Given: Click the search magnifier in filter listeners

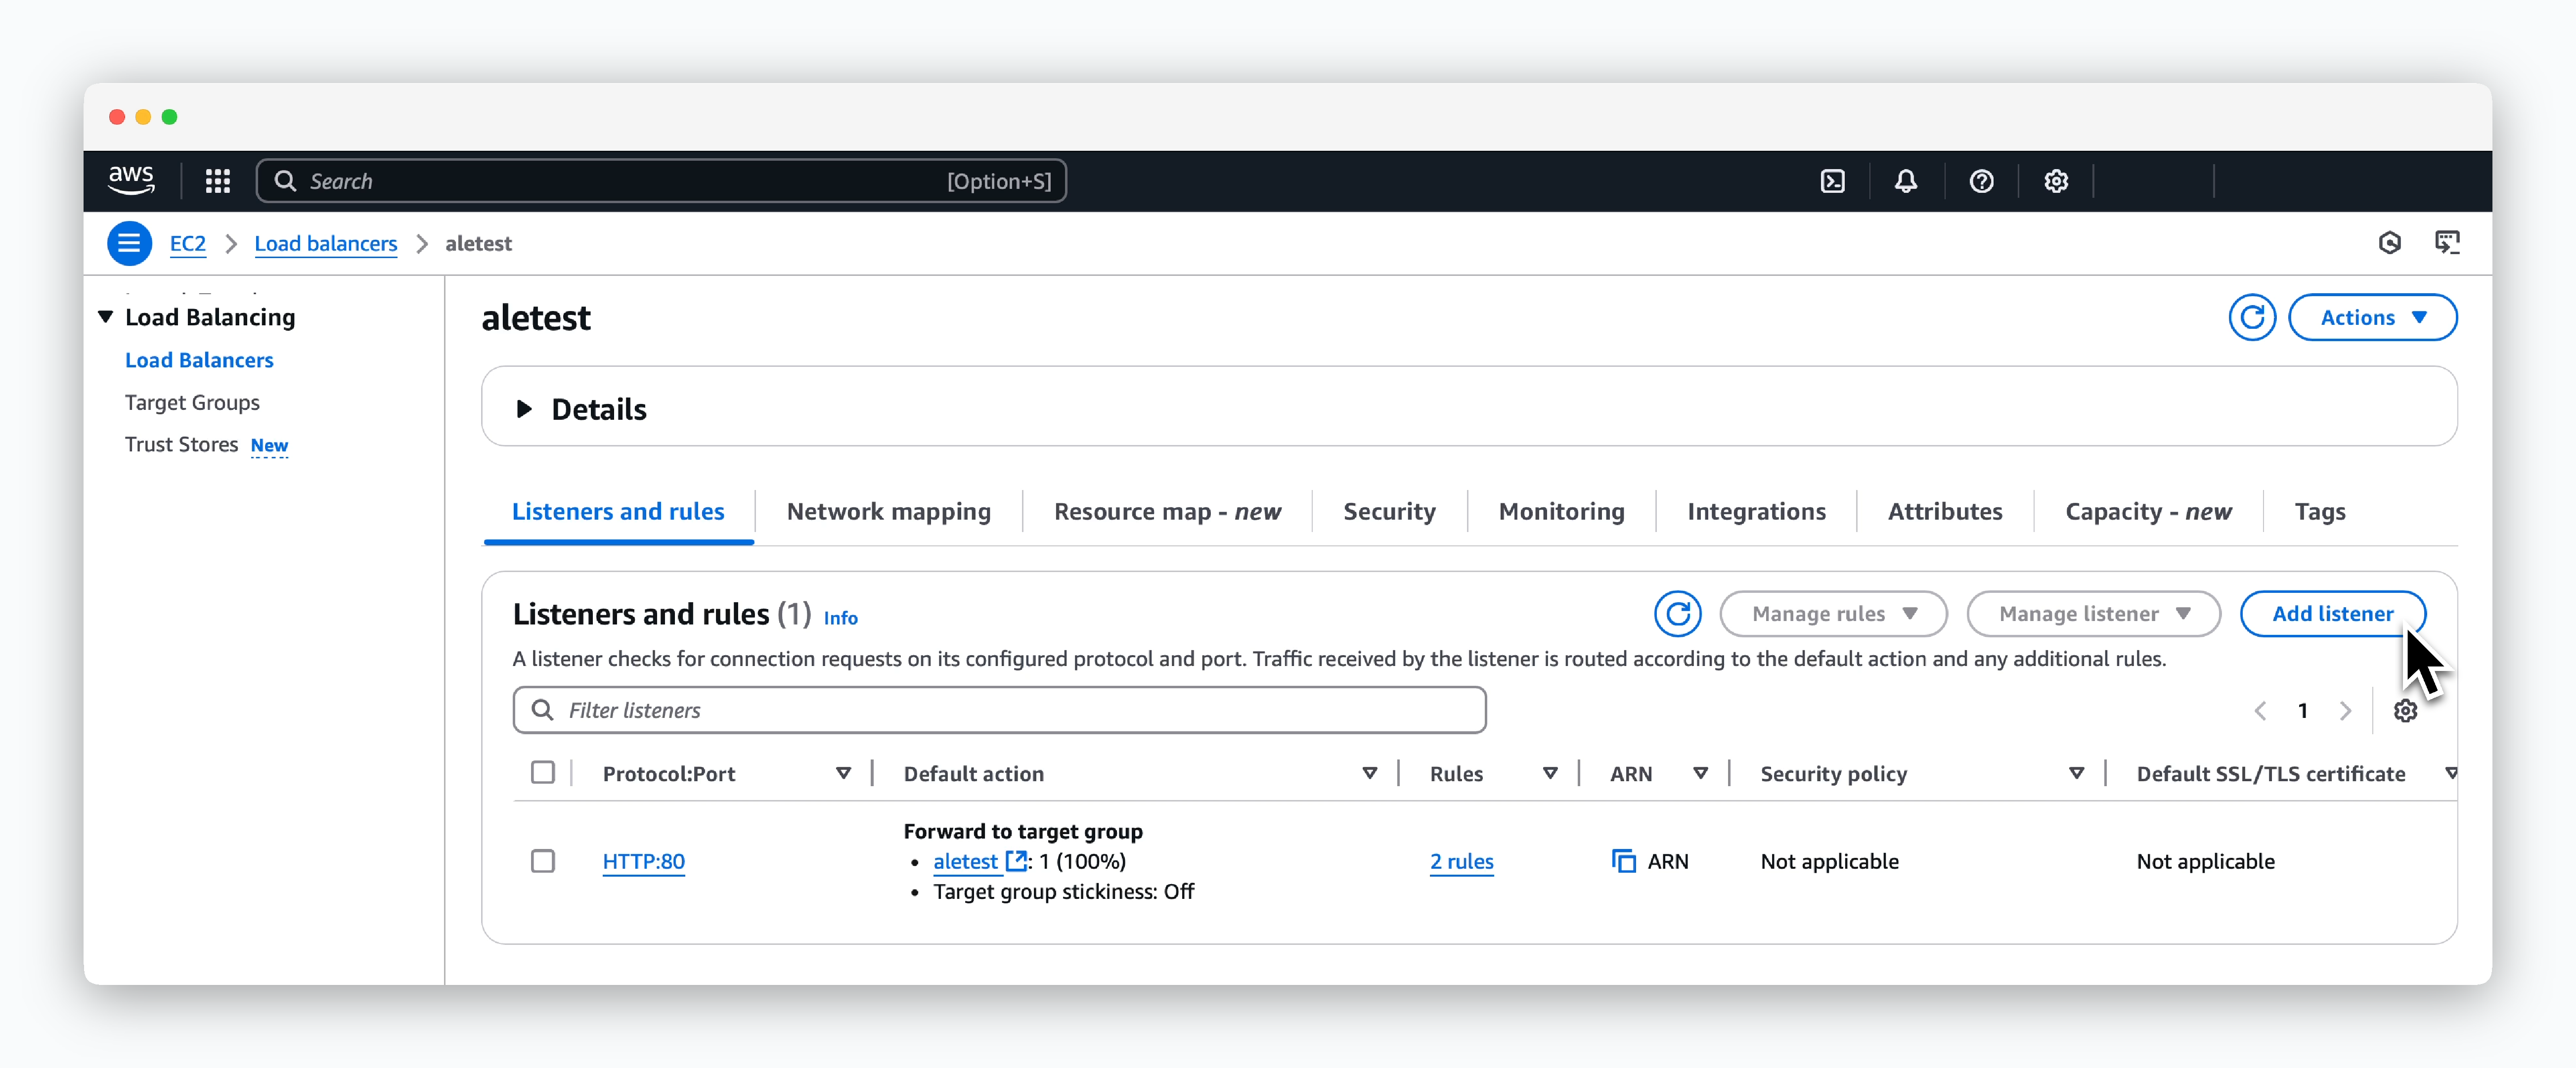Looking at the screenshot, I should coord(542,710).
